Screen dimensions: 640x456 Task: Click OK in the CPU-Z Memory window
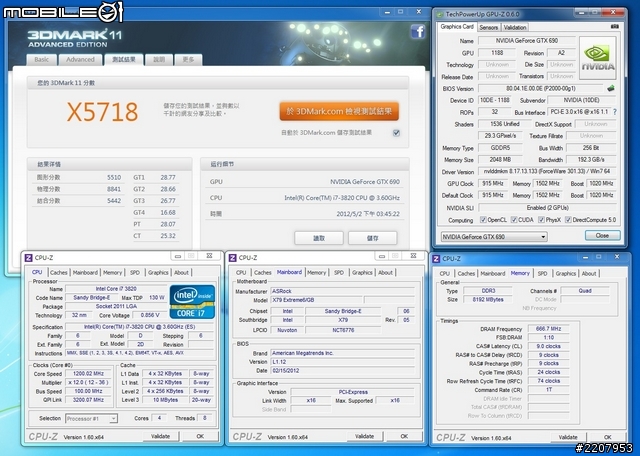point(607,437)
